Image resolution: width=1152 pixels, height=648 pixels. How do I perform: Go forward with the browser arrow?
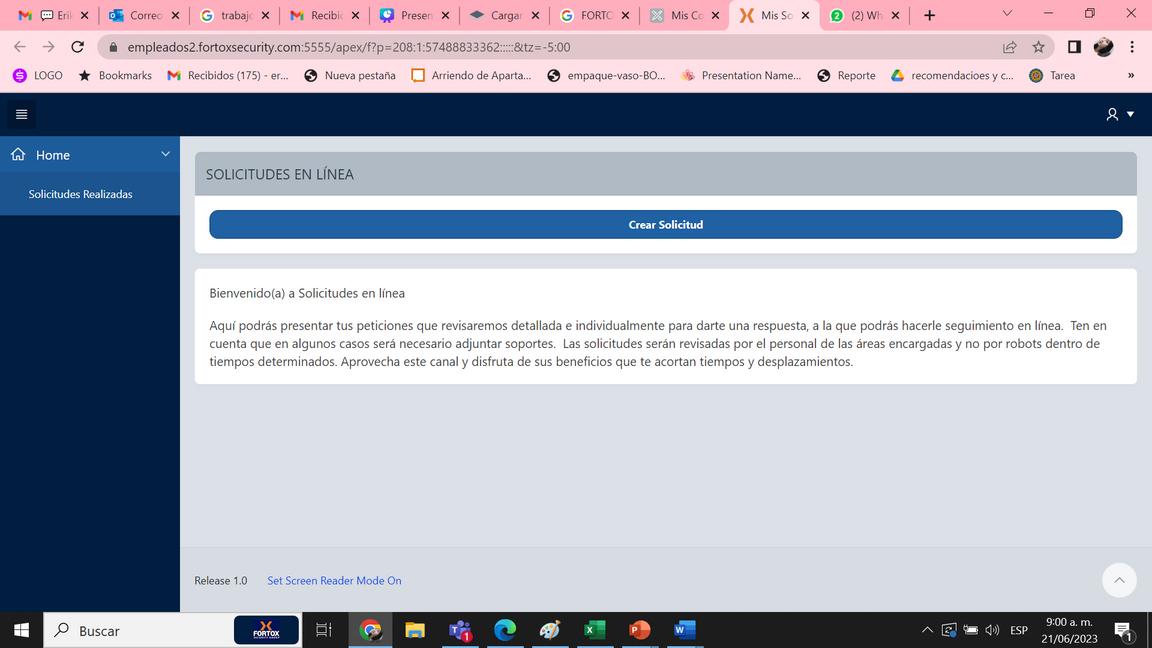48,47
